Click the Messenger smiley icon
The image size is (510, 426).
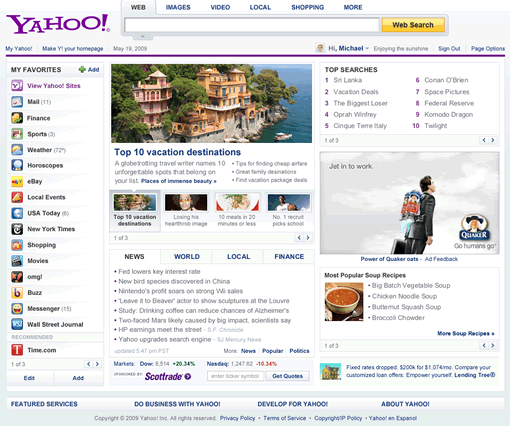(17, 309)
